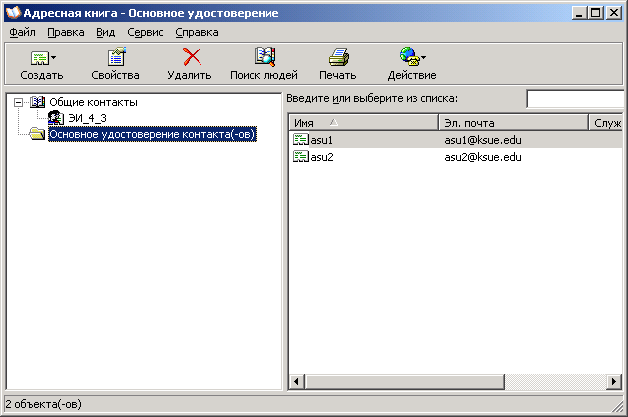Click the asu2 contact card icon
The width and height of the screenshot is (628, 417).
[x=301, y=156]
